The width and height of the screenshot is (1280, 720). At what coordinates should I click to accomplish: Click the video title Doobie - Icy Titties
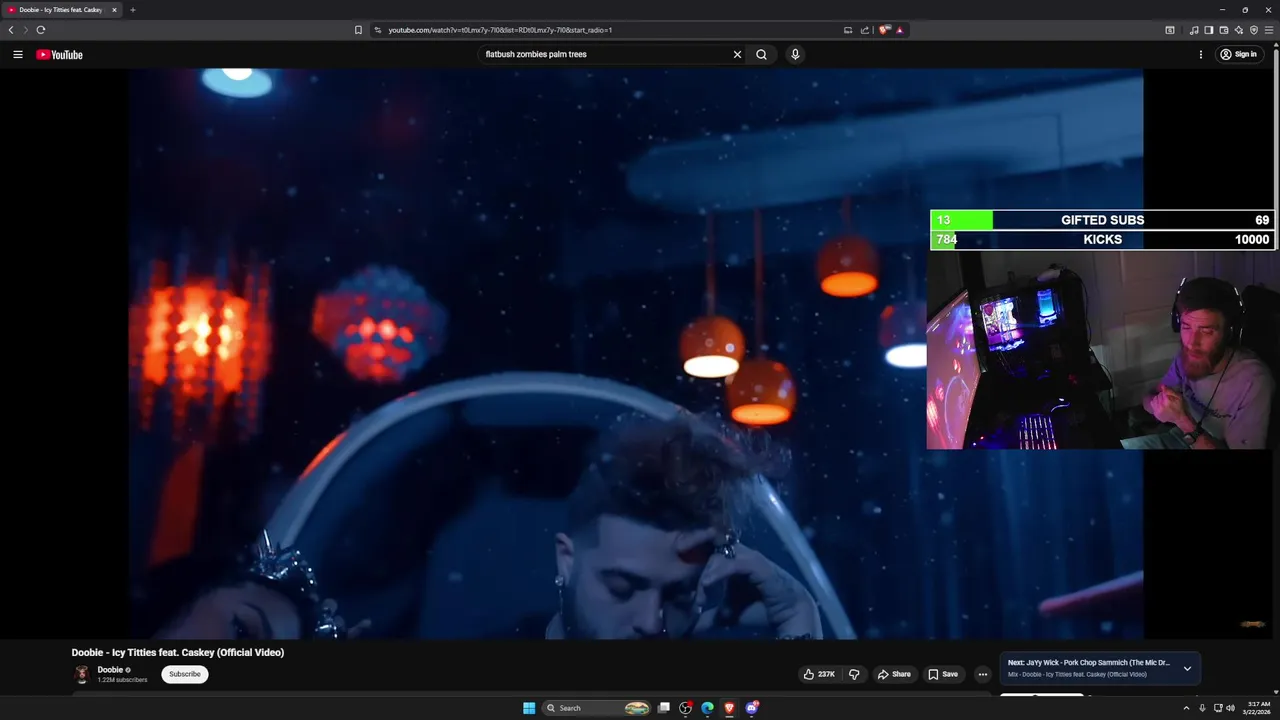pyautogui.click(x=178, y=652)
